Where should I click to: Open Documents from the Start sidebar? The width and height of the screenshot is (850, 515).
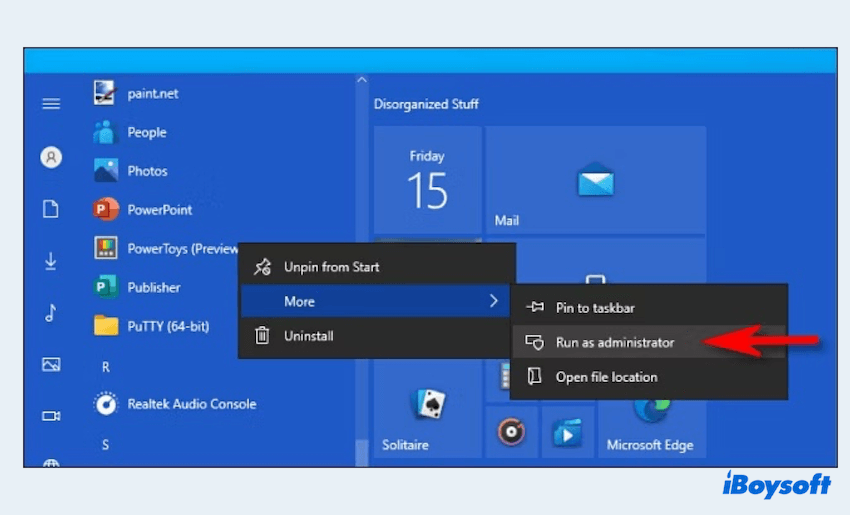coord(51,209)
